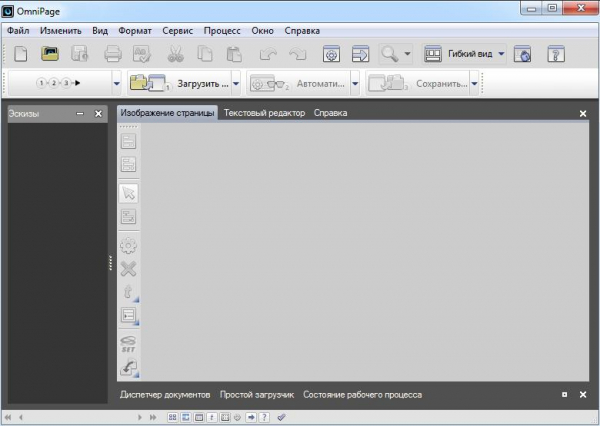This screenshot has width=600, height=426.
Task: Click the copy pages icon
Action: pyautogui.click(x=205, y=54)
